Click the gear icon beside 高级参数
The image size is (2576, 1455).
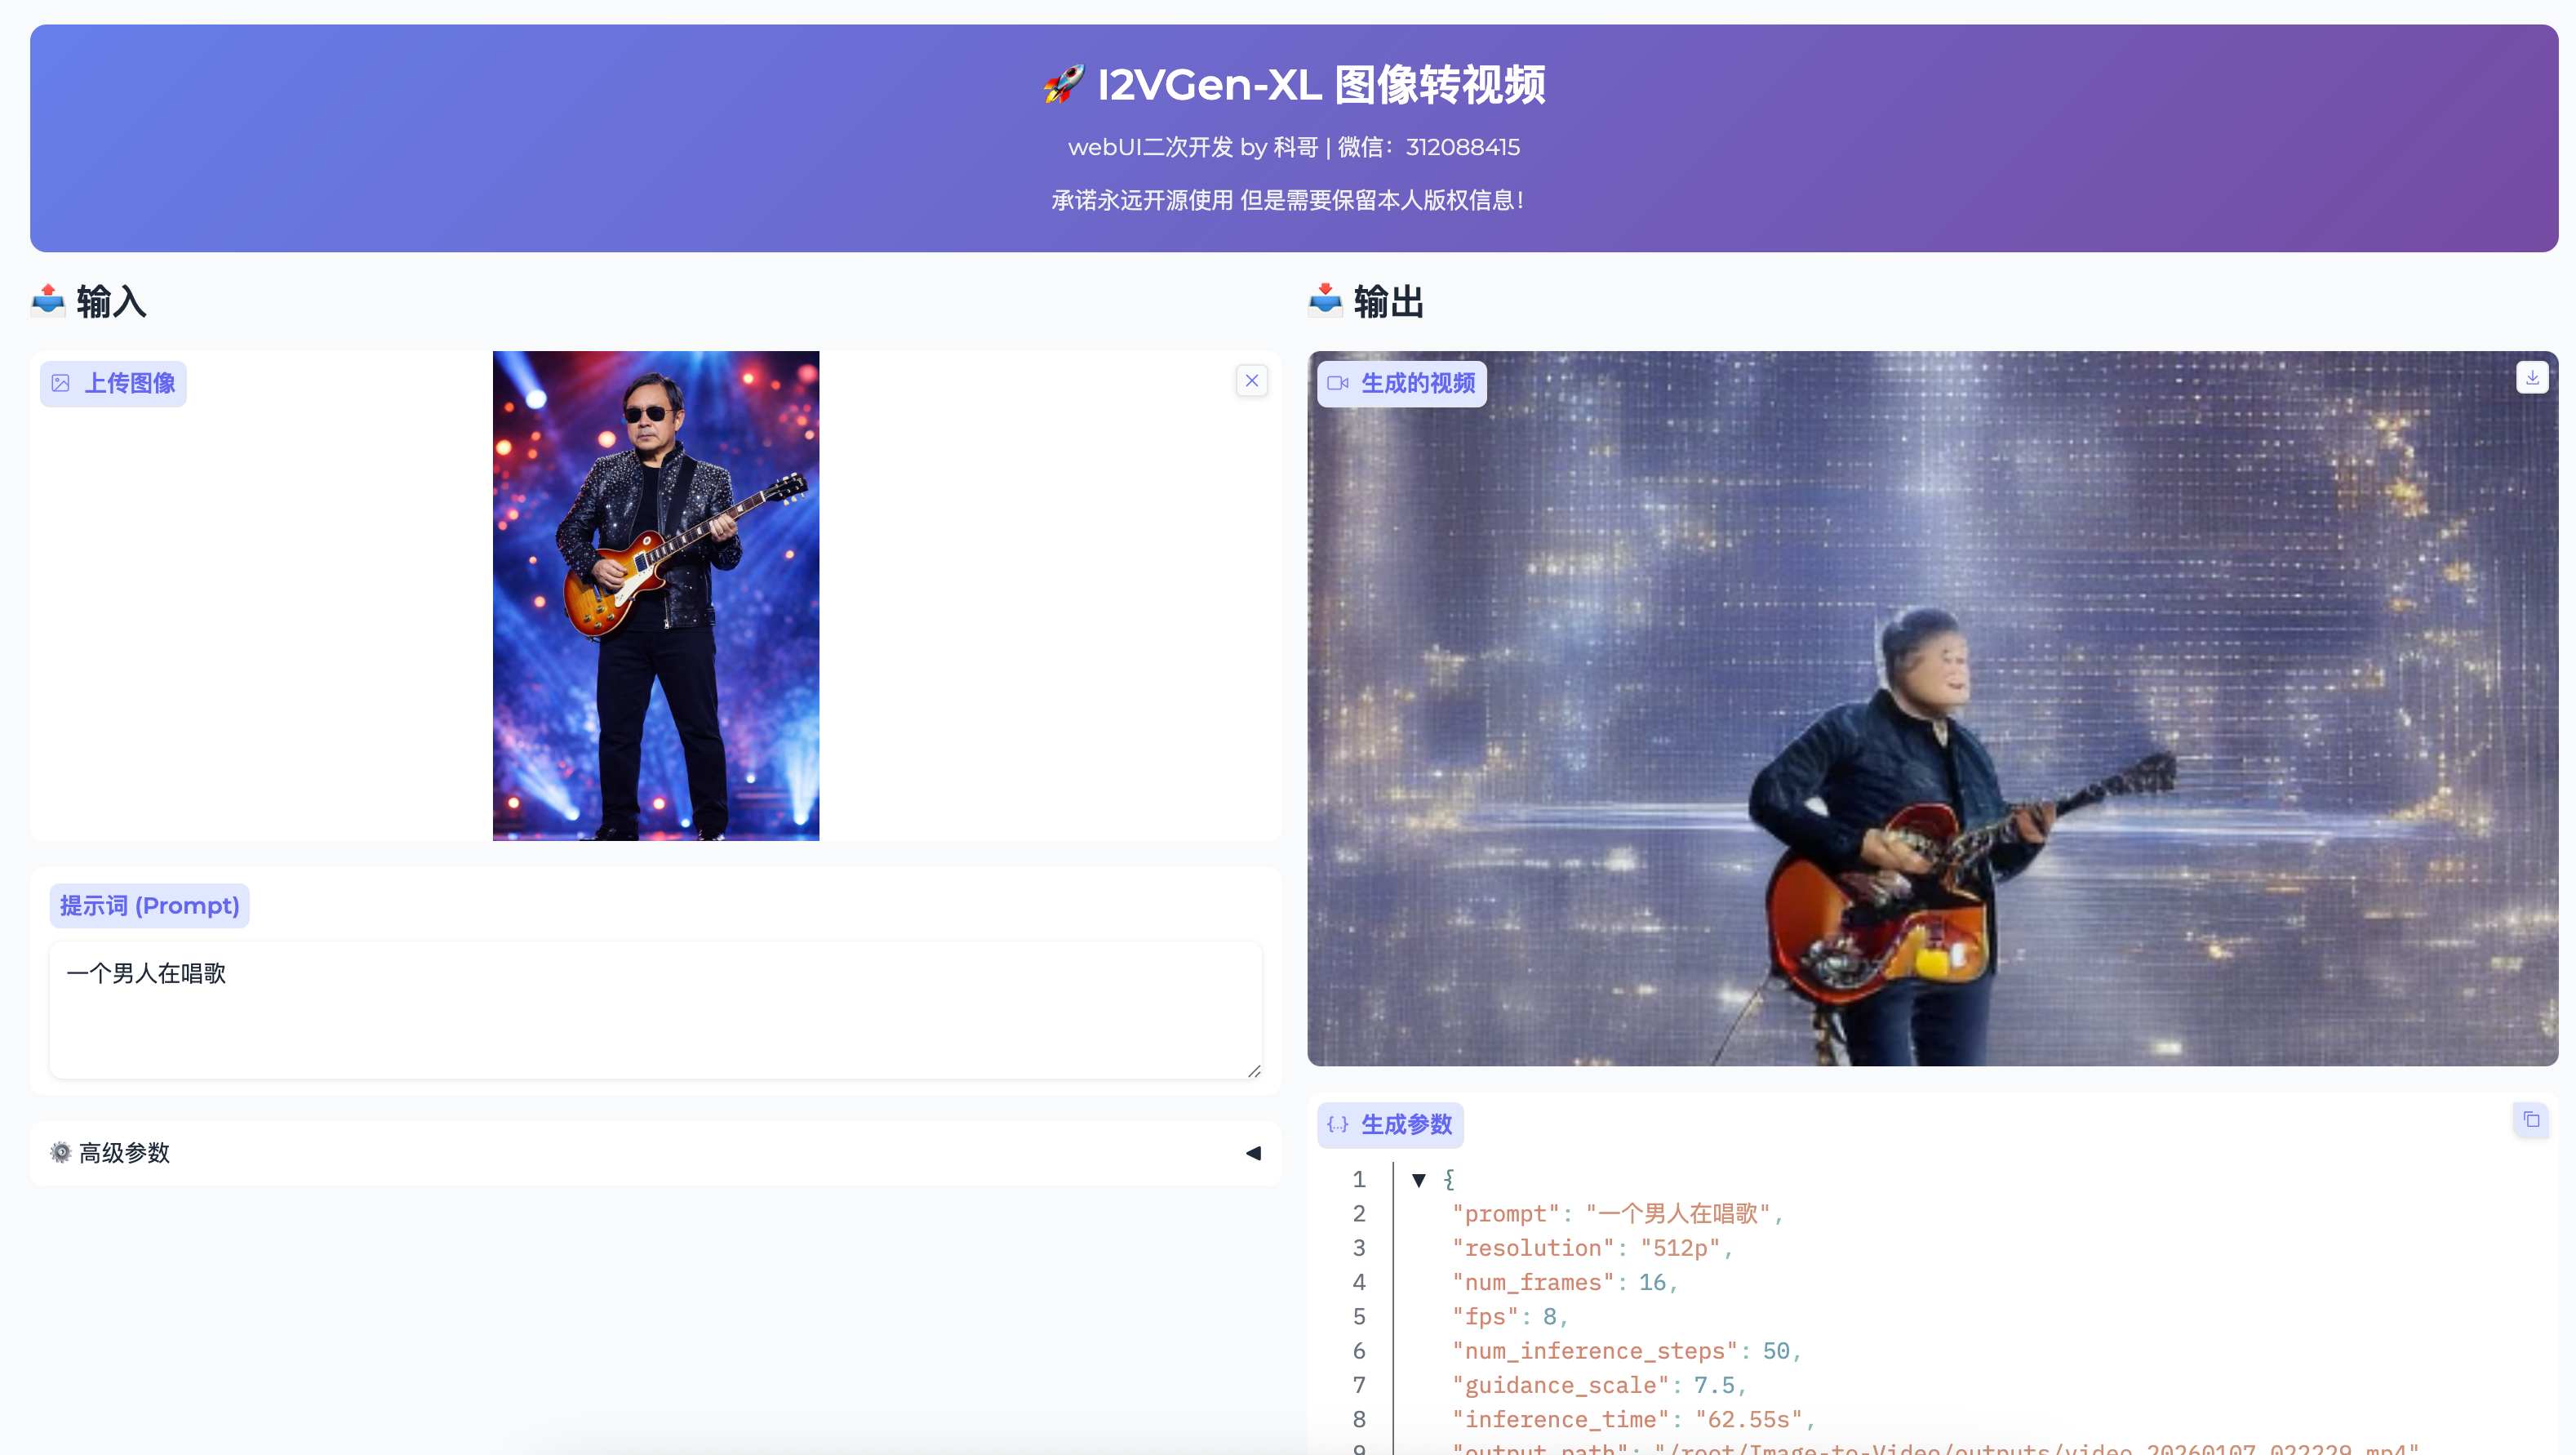click(x=61, y=1153)
